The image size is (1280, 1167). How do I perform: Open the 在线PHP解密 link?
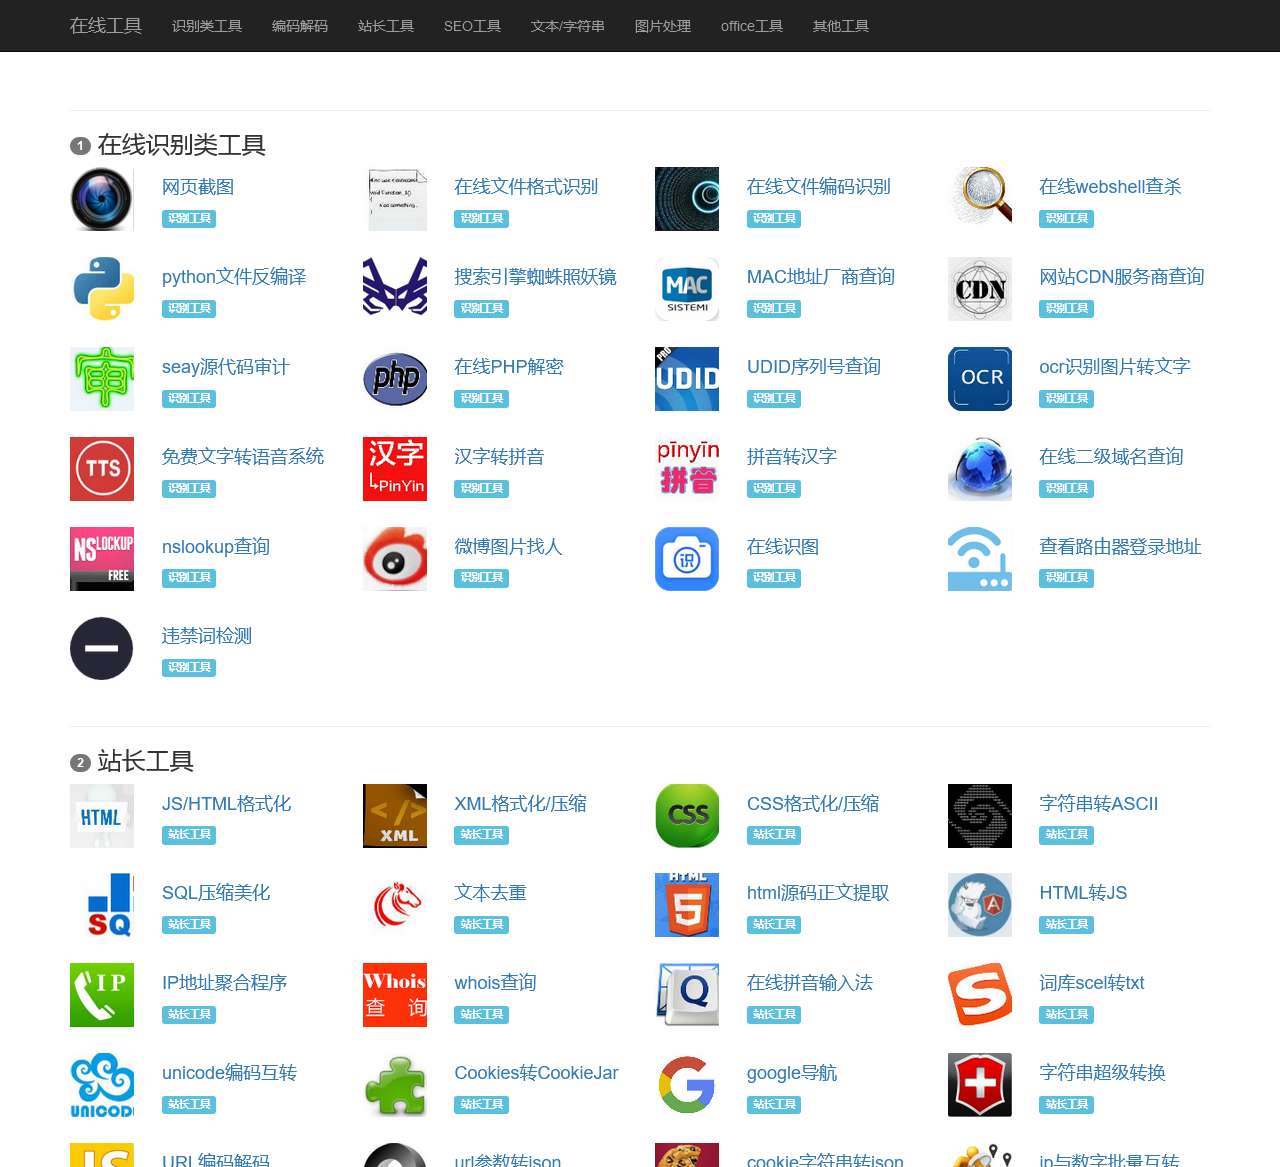[x=509, y=367]
